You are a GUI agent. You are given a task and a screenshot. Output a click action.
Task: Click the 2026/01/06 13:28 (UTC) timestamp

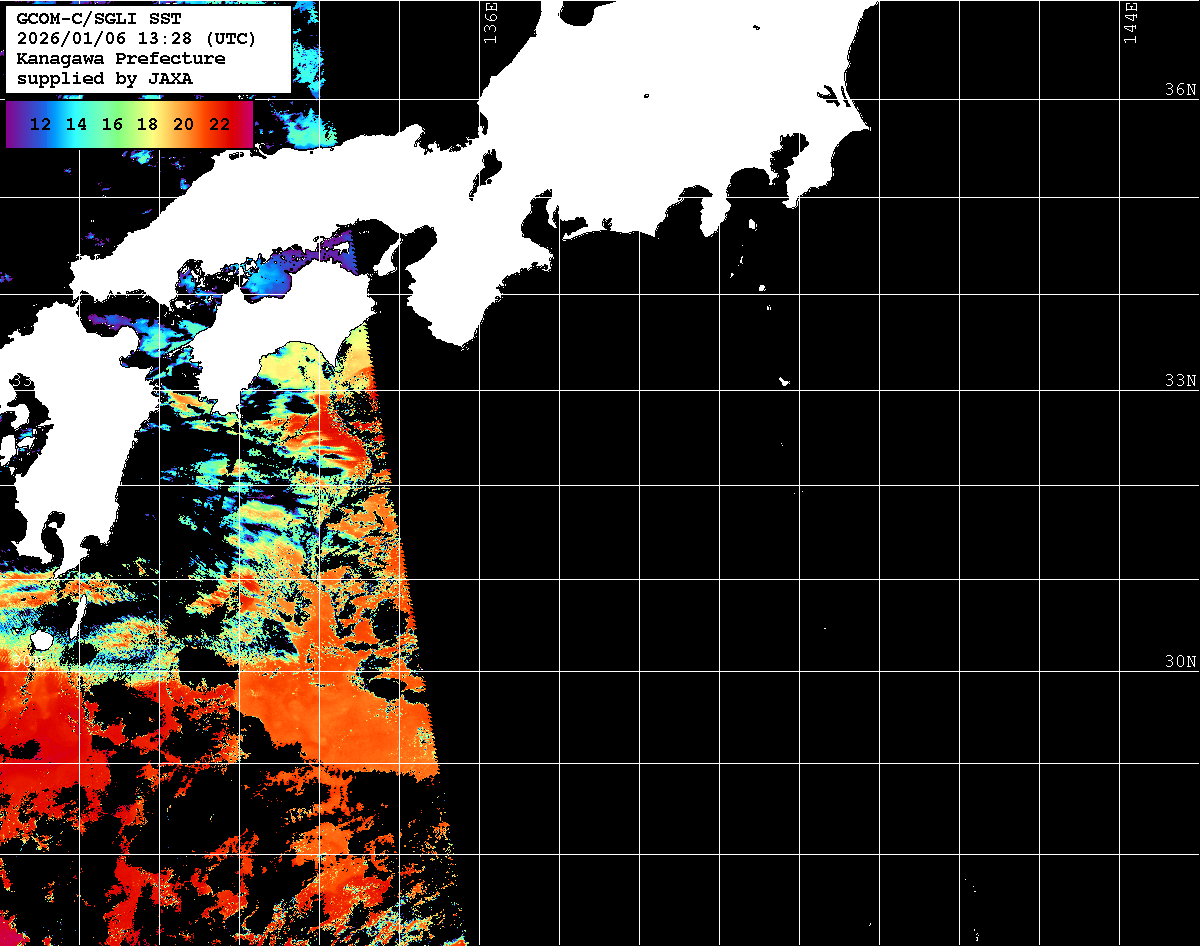[137, 39]
